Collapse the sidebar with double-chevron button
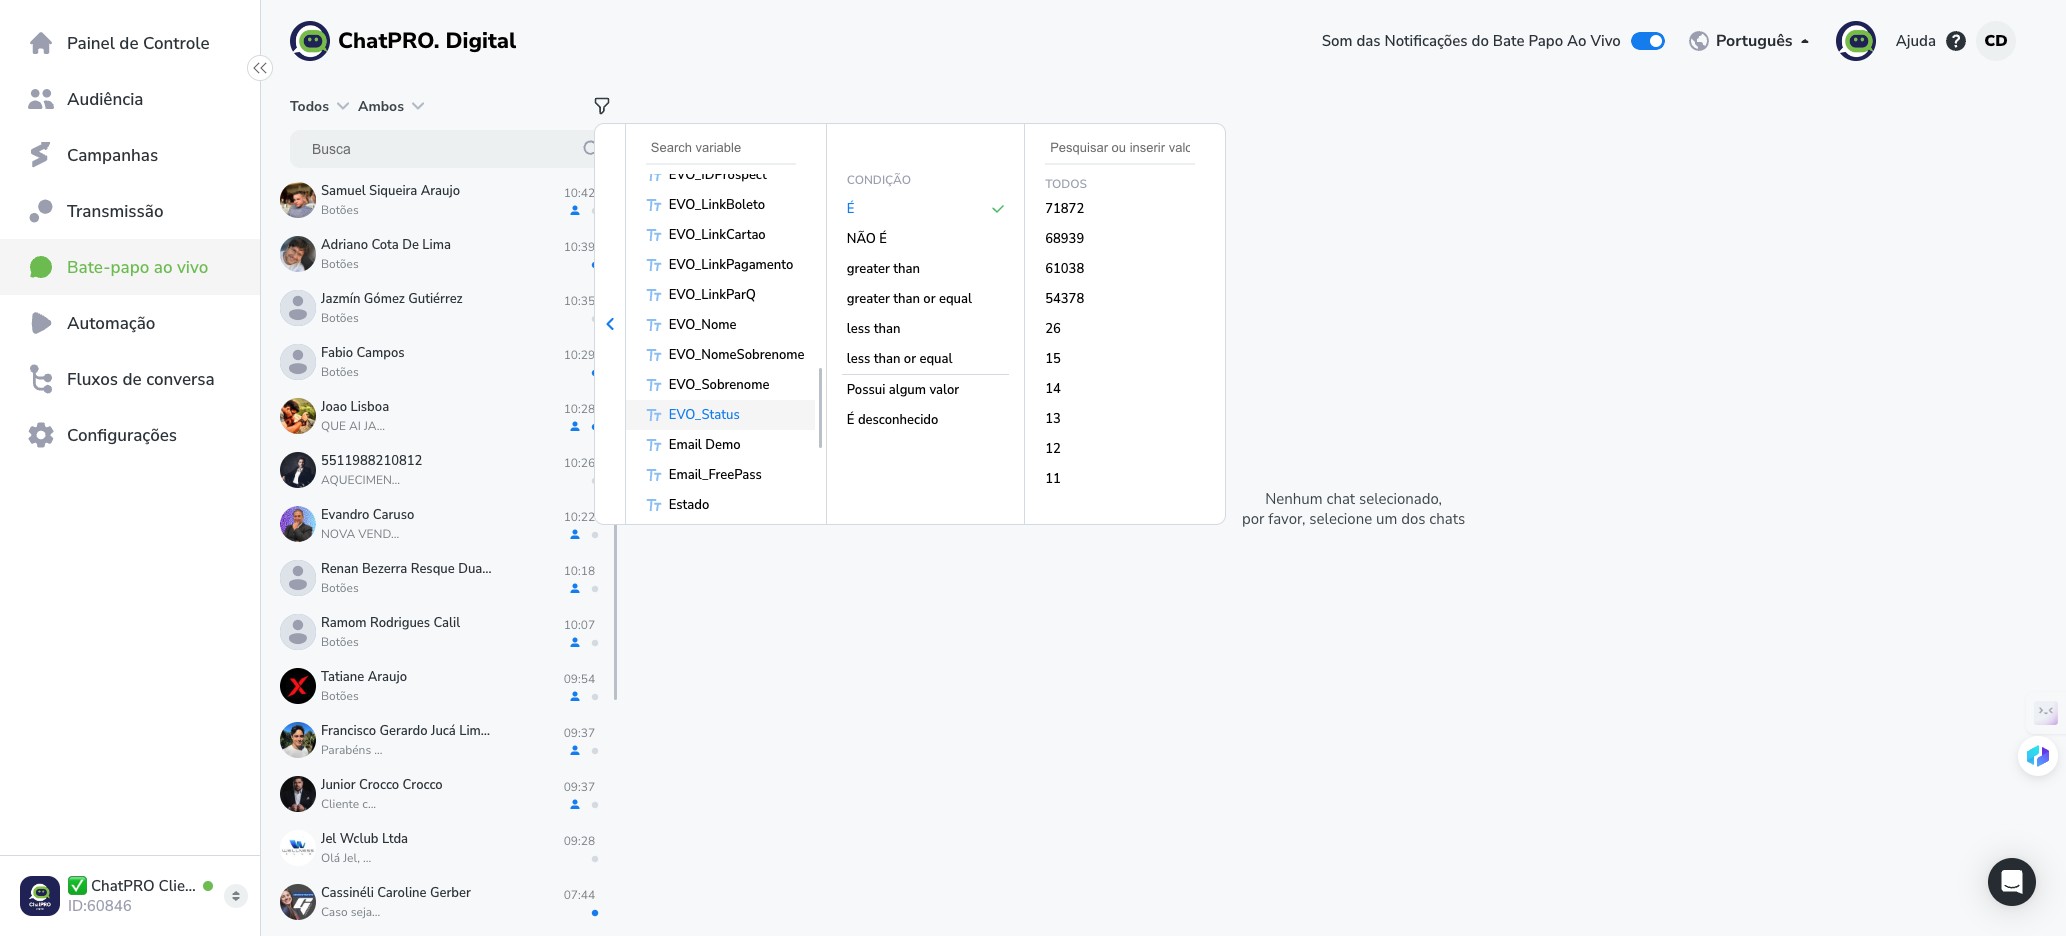The height and width of the screenshot is (936, 2066). pos(260,68)
